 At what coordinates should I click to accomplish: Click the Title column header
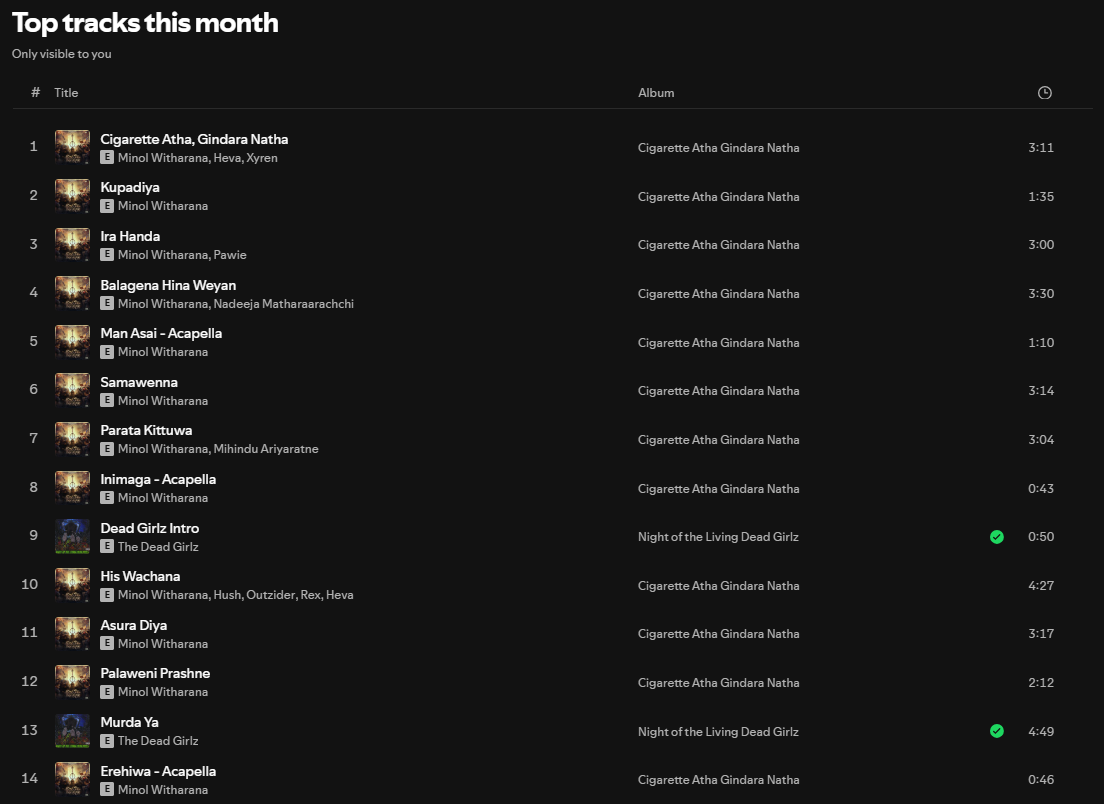66,93
